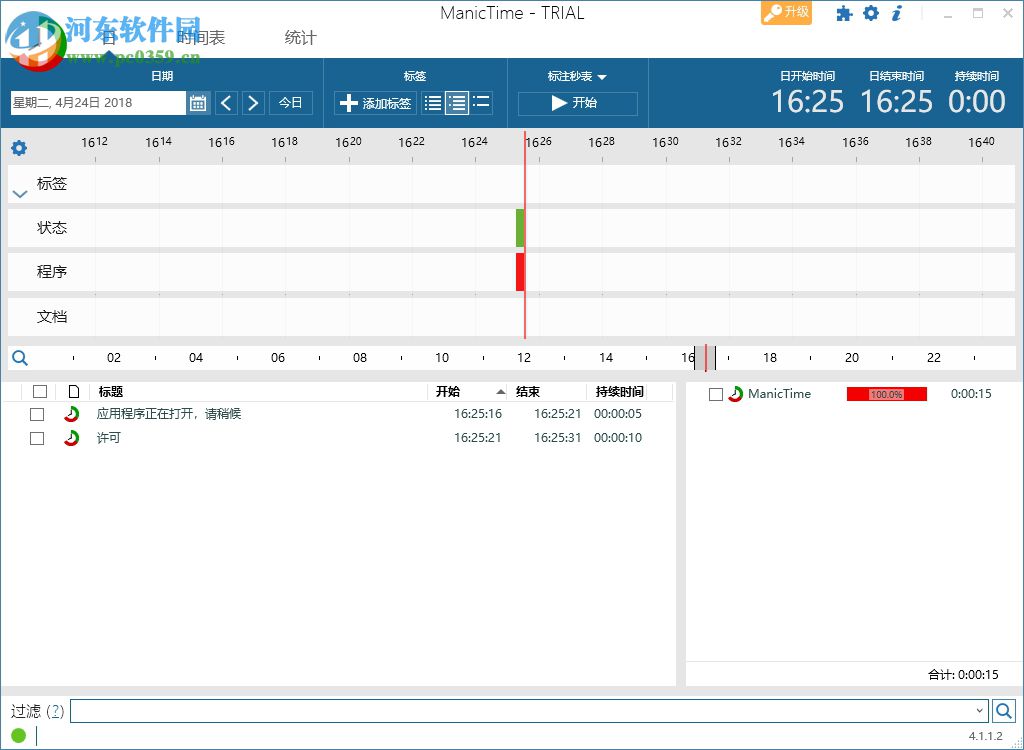This screenshot has height=750, width=1024.
Task: Toggle the select-all checkbox in table header
Action: [x=37, y=391]
